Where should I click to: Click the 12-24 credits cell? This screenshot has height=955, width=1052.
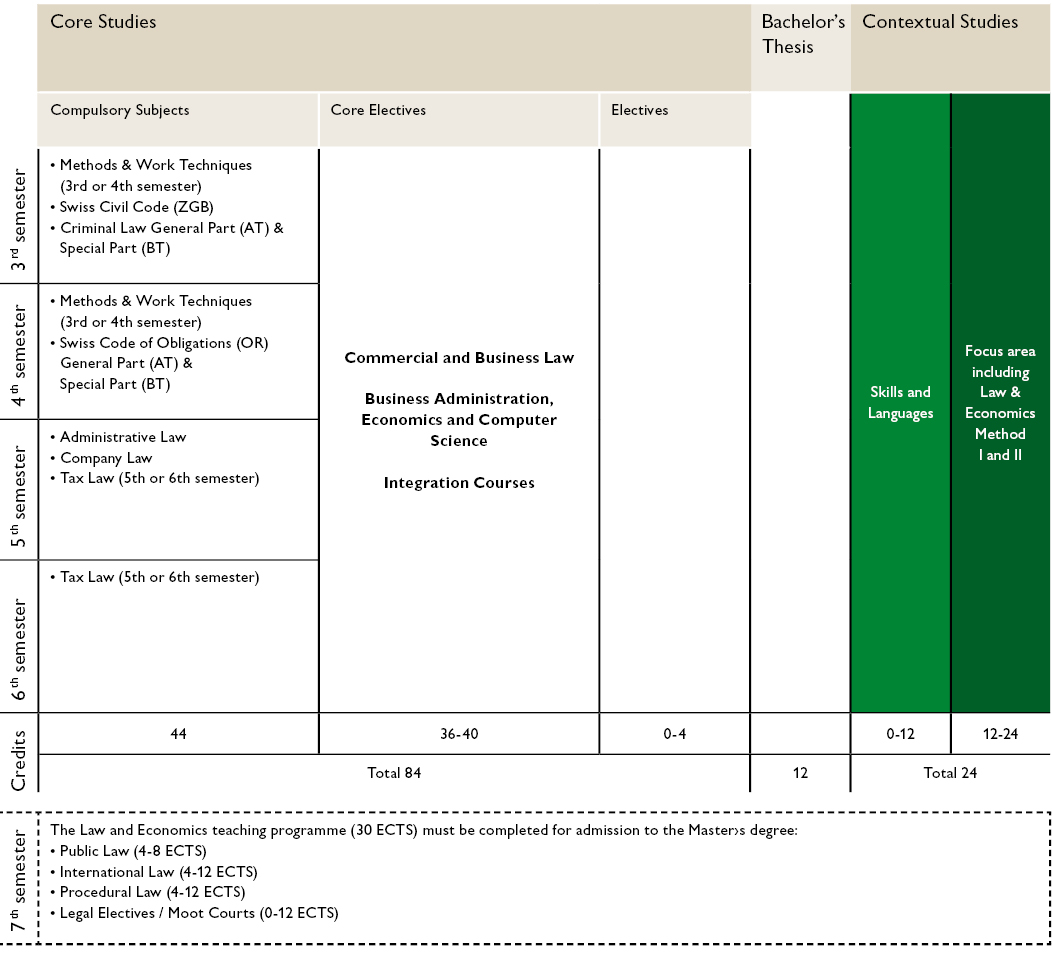pos(1000,734)
